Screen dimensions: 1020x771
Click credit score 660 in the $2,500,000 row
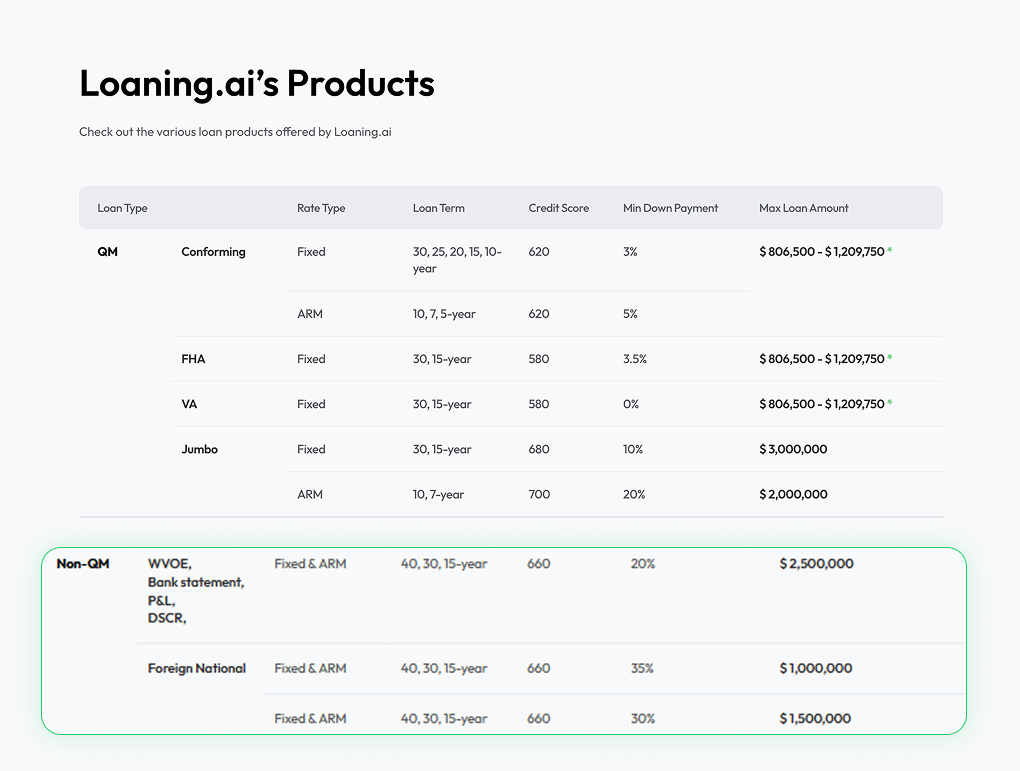(539, 564)
